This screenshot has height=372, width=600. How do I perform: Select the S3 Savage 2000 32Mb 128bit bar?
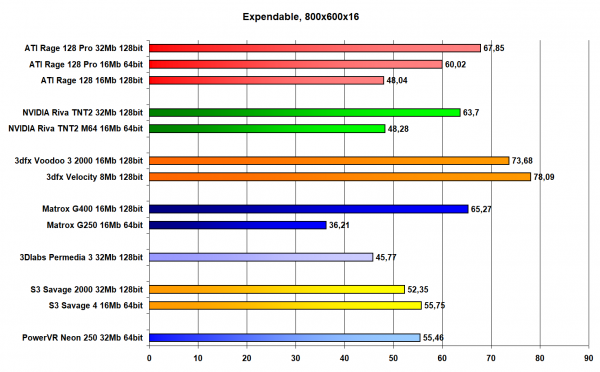tap(277, 289)
